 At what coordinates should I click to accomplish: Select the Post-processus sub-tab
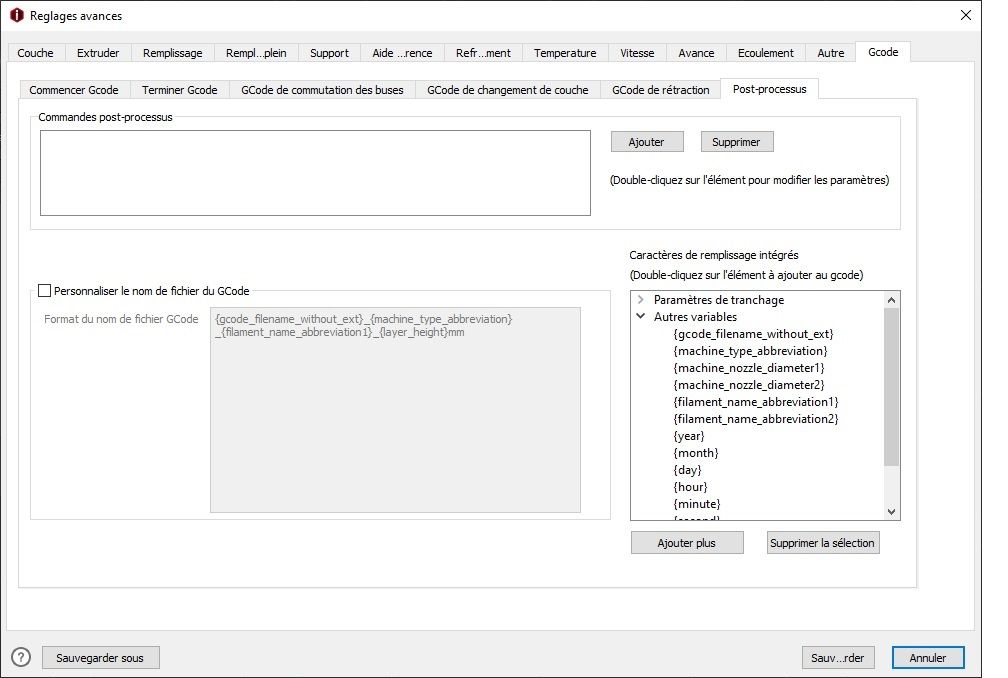770,89
